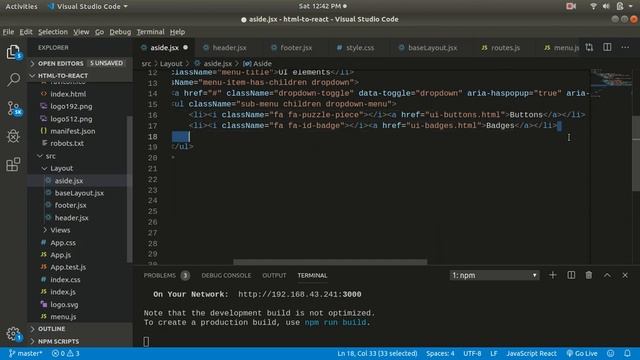The image size is (640, 360).
Task: Open the View menu
Action: point(81,31)
